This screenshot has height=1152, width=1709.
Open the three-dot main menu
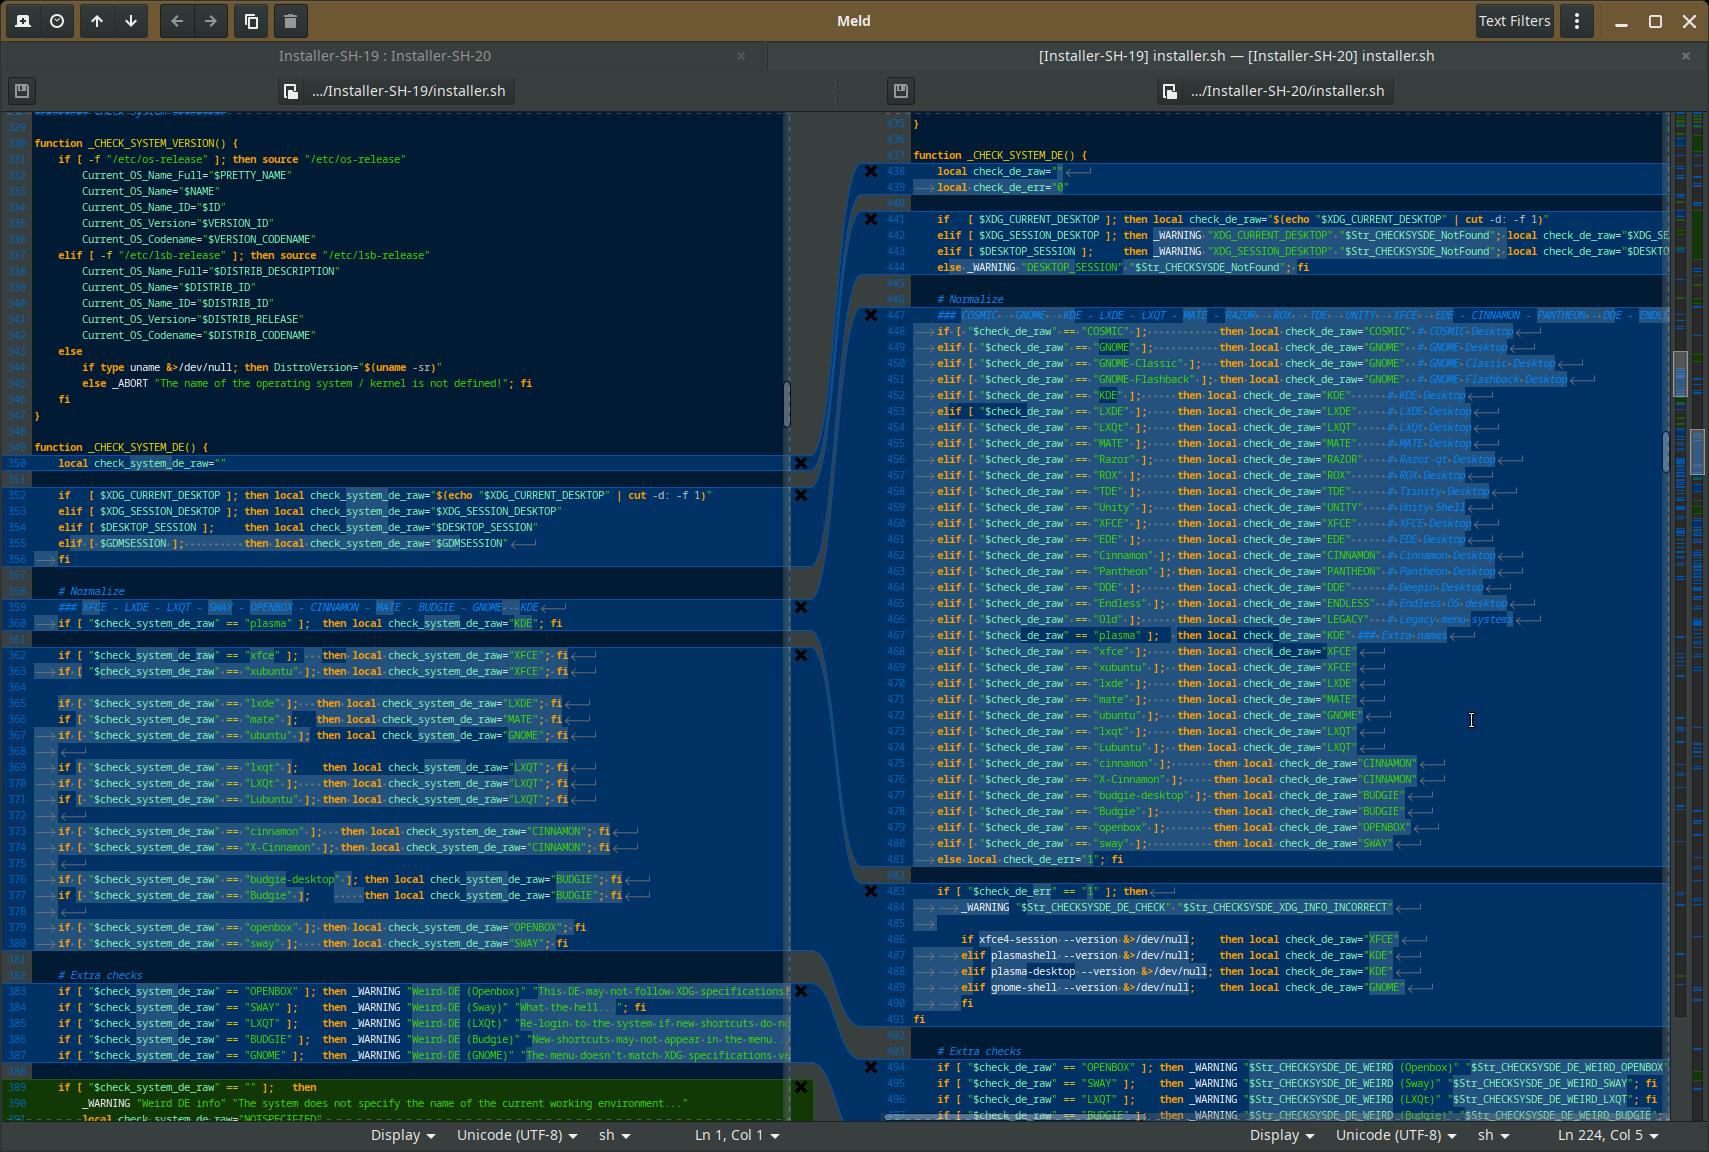(x=1577, y=21)
